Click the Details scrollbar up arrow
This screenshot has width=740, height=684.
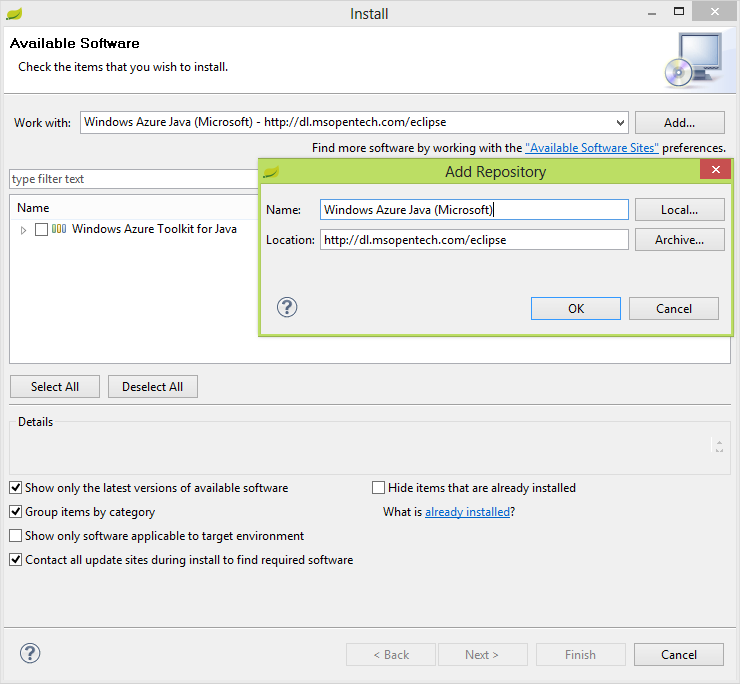pos(719,442)
